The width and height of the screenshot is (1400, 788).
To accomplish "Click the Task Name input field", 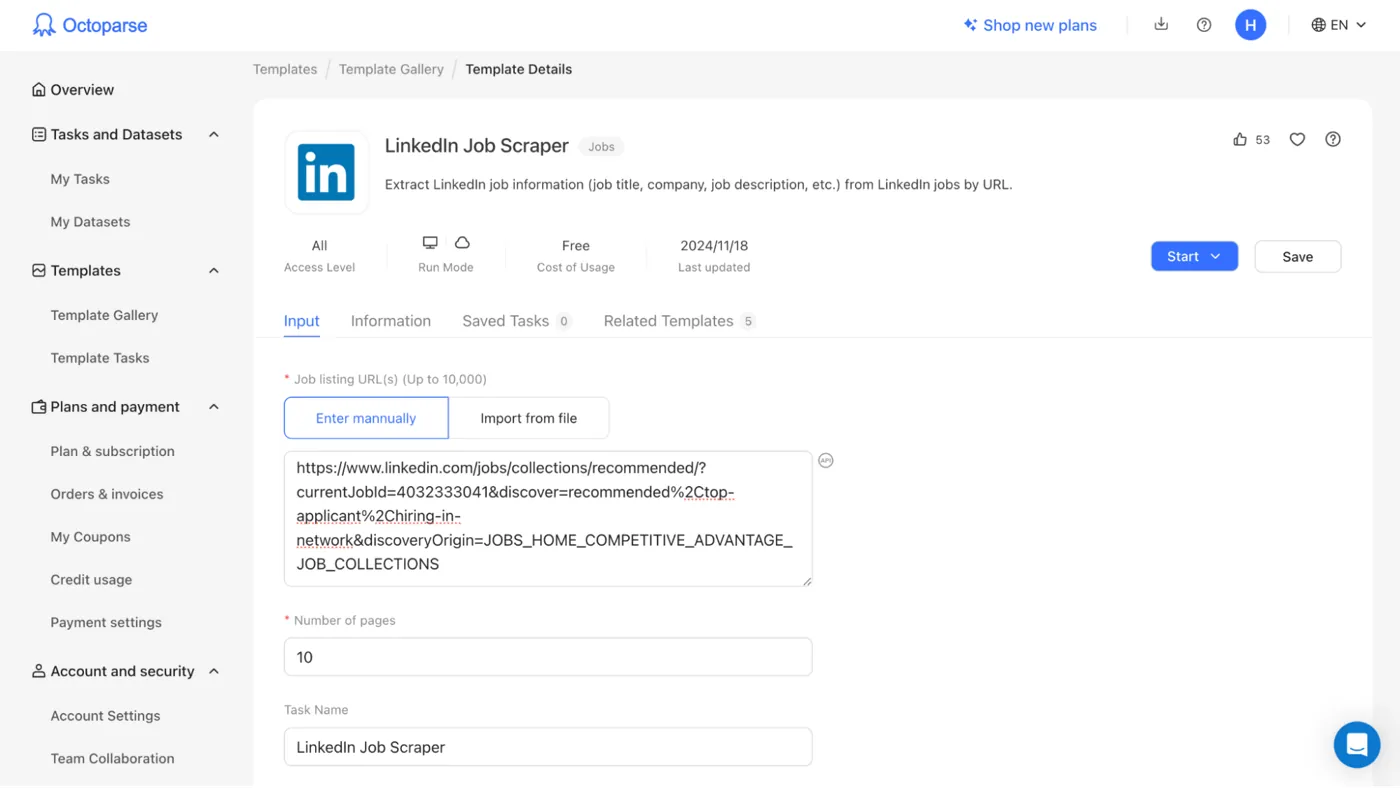I will tap(548, 747).
